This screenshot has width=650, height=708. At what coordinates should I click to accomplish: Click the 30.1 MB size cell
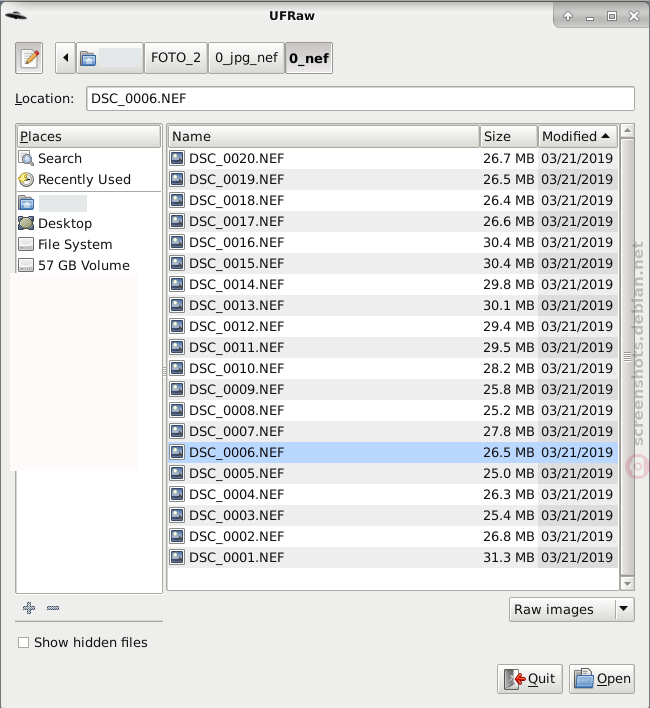pos(509,305)
